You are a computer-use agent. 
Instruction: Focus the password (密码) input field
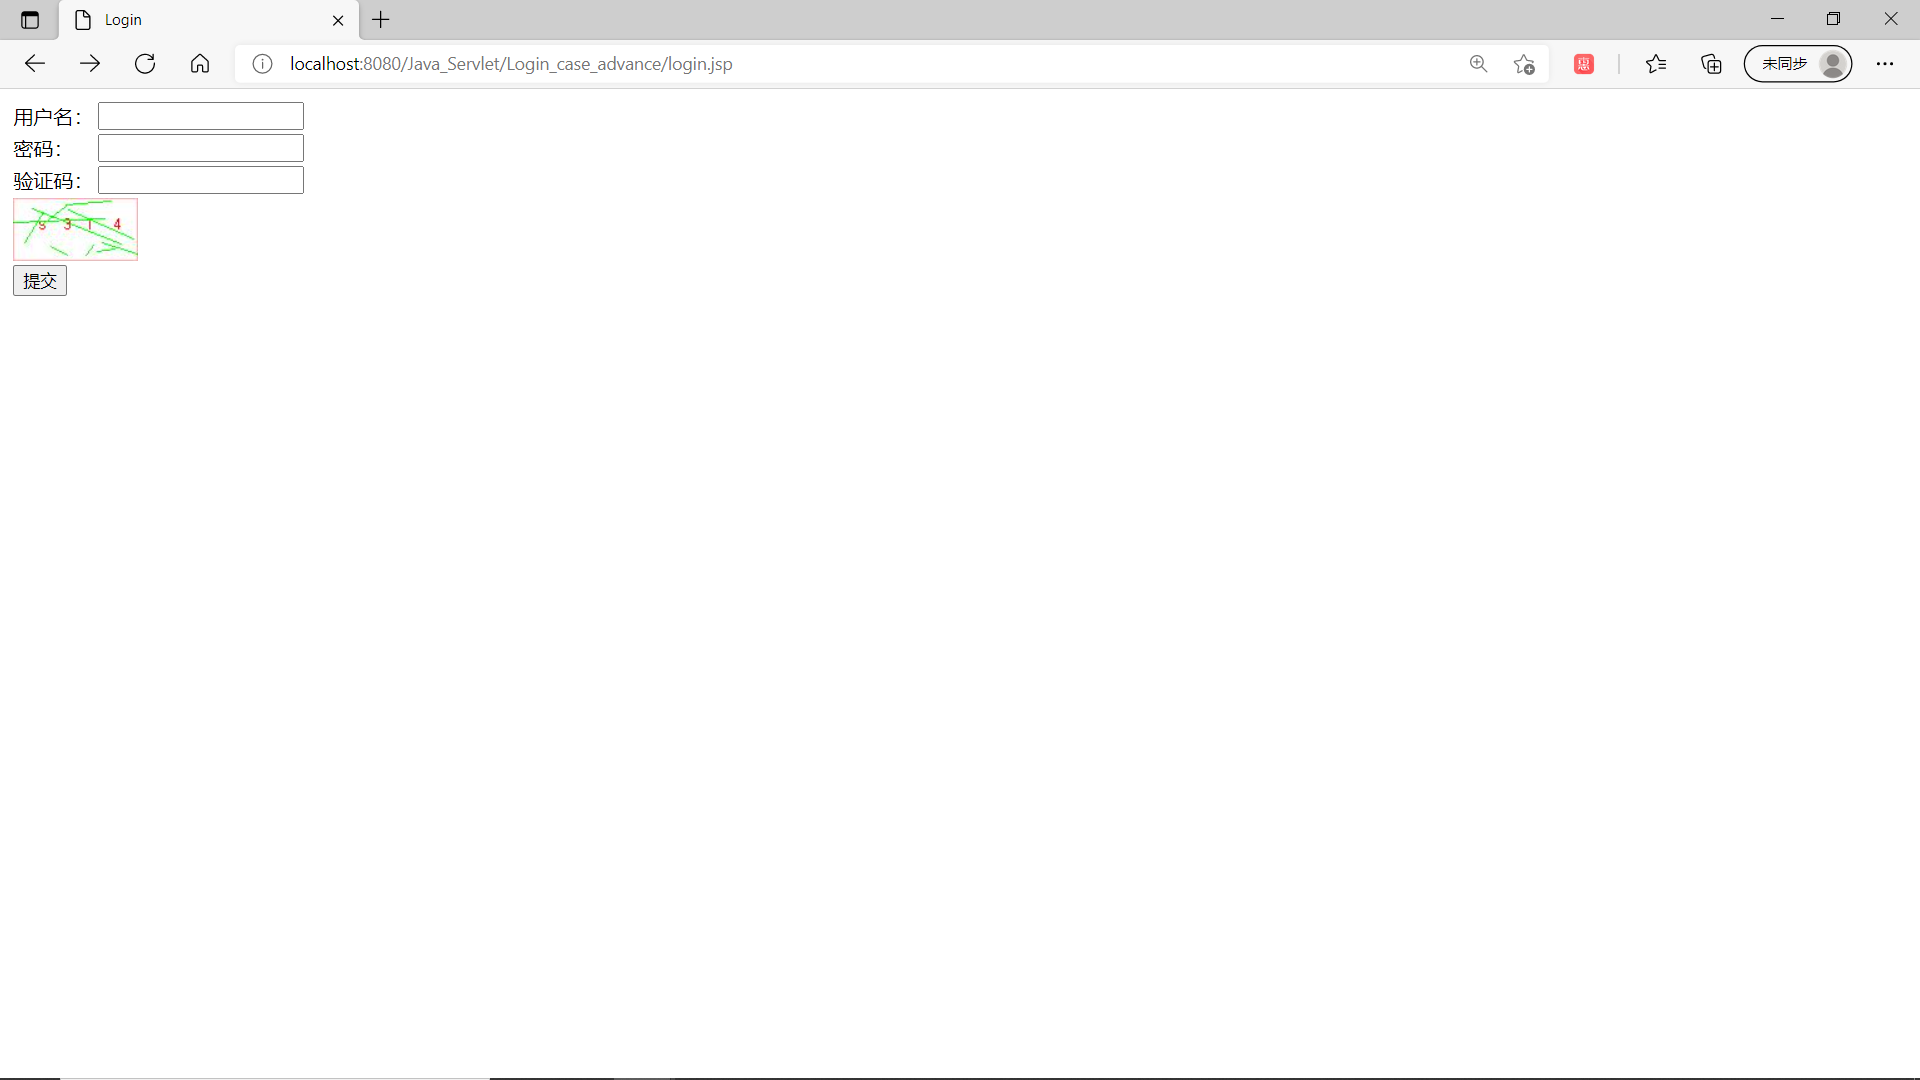click(x=201, y=148)
